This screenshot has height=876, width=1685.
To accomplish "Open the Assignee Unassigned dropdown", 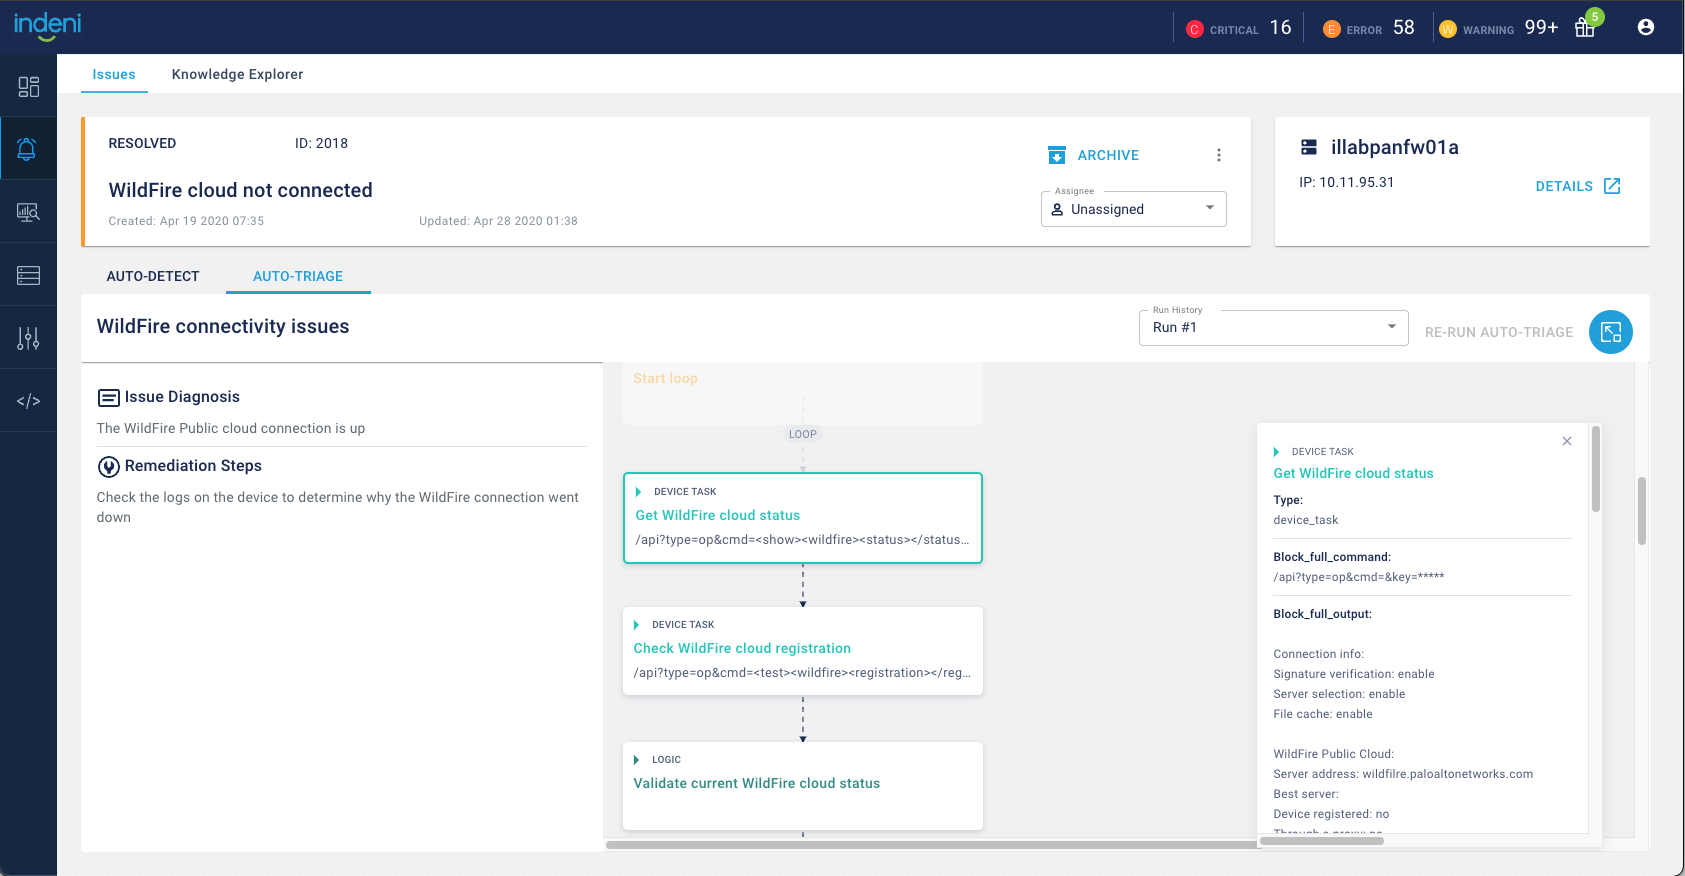I will pos(1134,209).
